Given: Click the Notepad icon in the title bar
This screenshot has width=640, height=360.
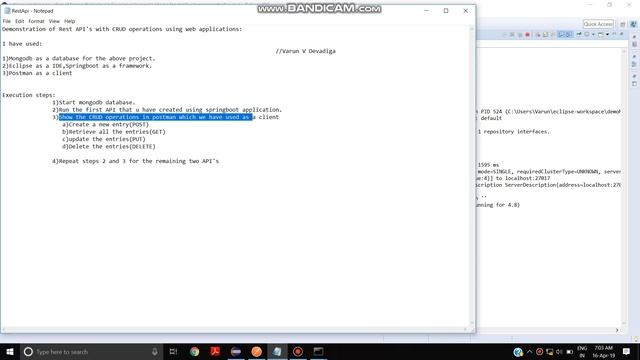Looking at the screenshot, I should (x=7, y=11).
